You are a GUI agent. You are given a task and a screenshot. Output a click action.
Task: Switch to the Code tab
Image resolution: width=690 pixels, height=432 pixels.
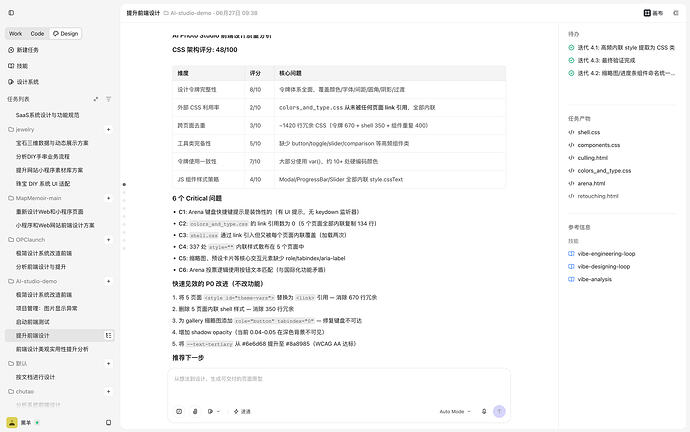(x=37, y=33)
